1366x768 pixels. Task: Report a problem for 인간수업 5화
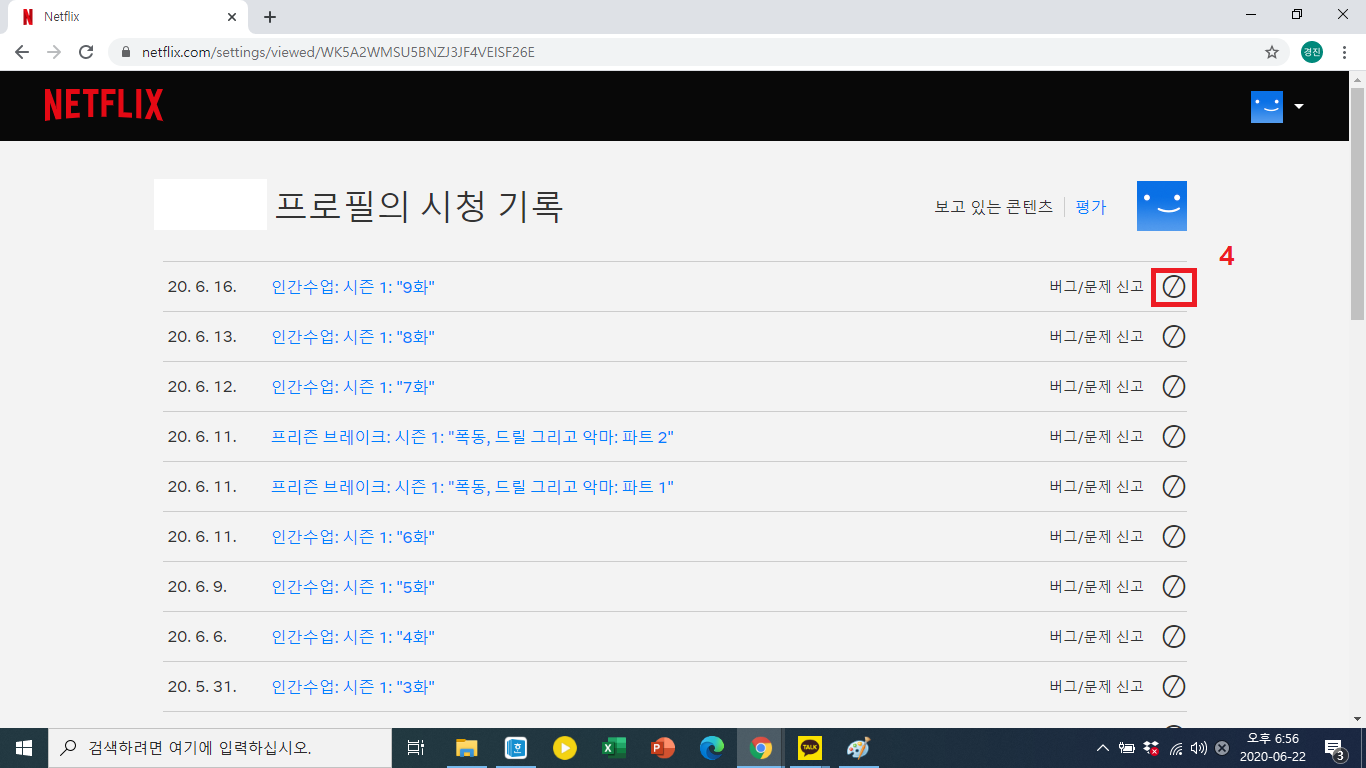tap(1096, 587)
